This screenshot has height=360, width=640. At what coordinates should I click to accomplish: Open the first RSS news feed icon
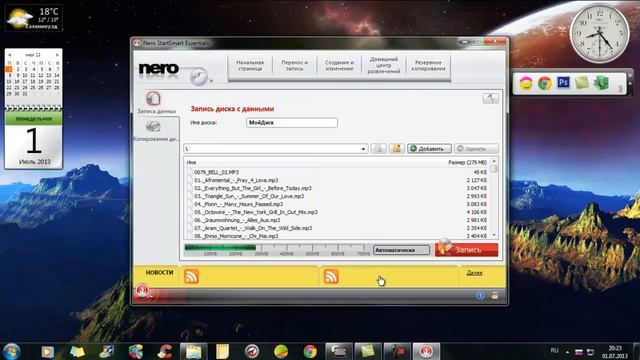point(191,276)
